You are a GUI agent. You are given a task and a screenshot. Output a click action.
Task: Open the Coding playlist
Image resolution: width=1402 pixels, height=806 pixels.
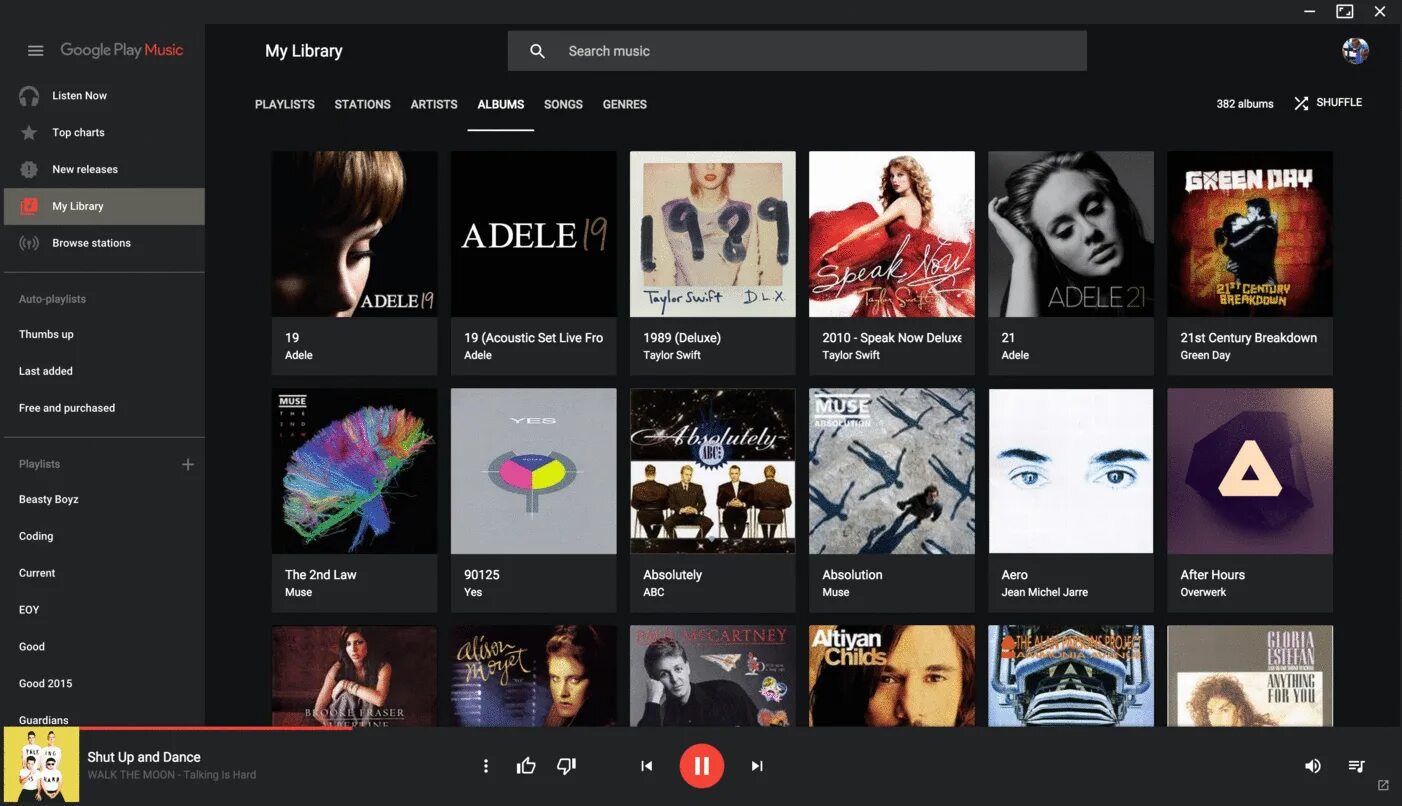pyautogui.click(x=36, y=536)
